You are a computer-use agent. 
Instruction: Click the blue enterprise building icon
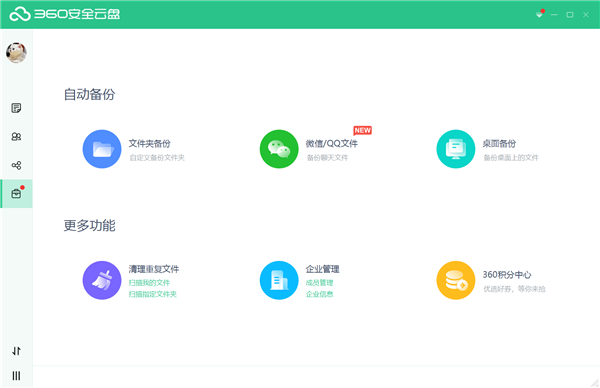click(x=279, y=280)
